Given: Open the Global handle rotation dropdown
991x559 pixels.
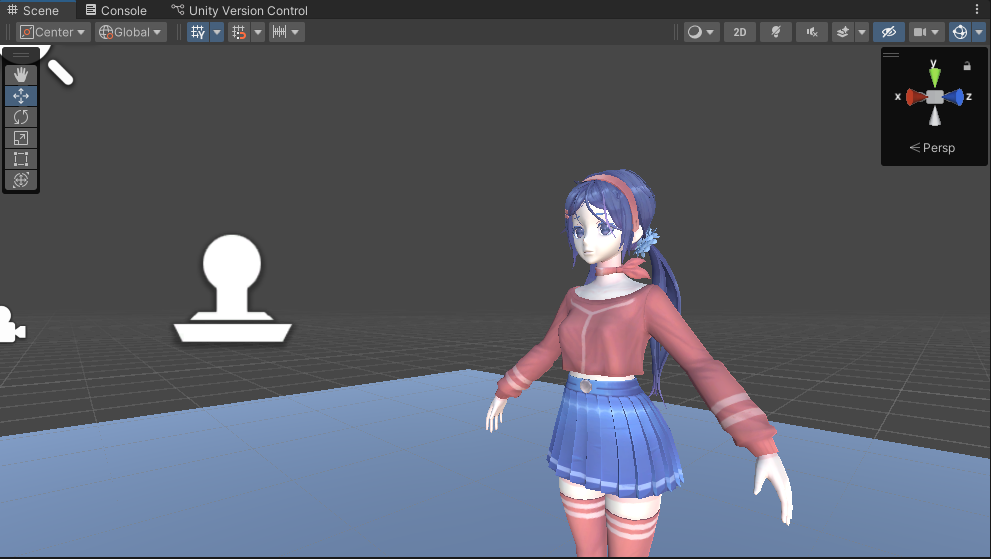Looking at the screenshot, I should point(131,32).
